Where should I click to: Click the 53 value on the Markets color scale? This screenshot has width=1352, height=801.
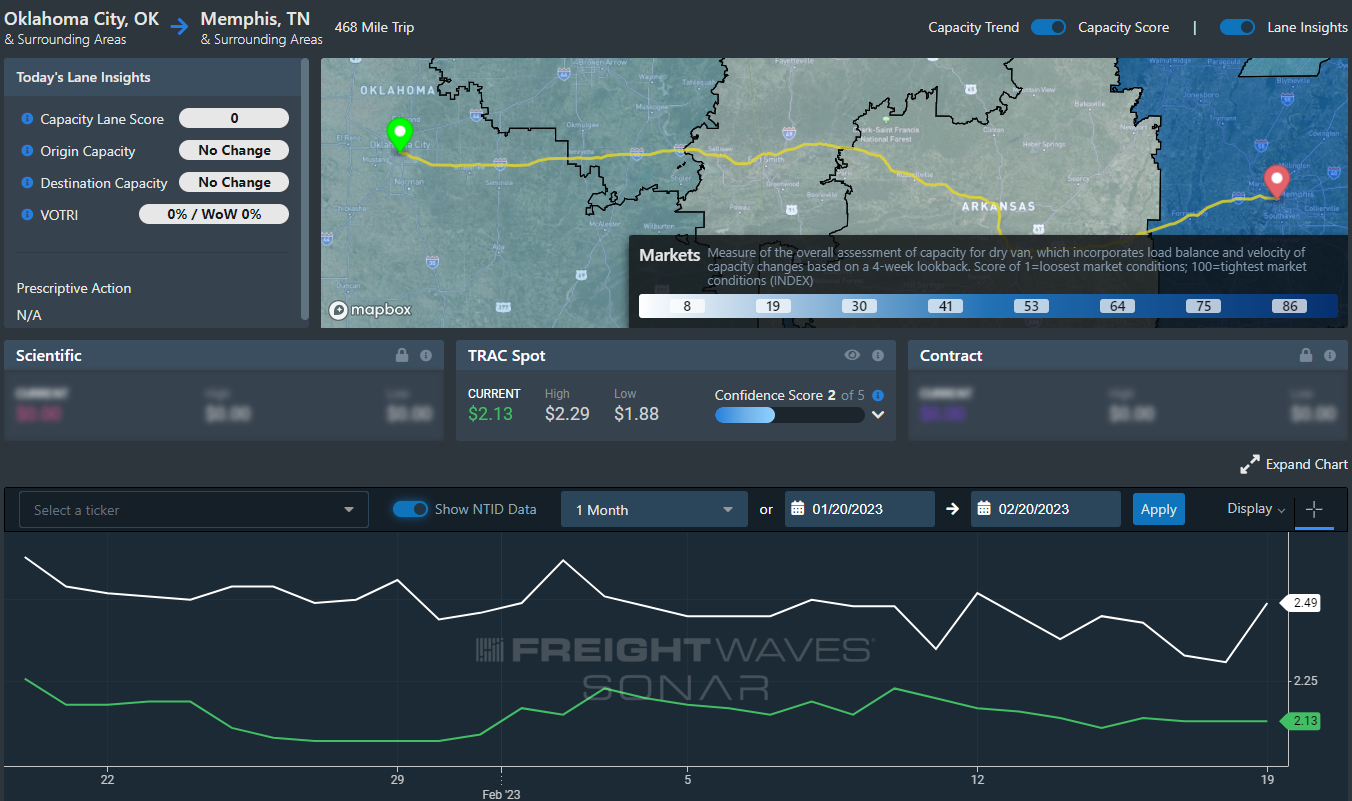tap(1032, 306)
